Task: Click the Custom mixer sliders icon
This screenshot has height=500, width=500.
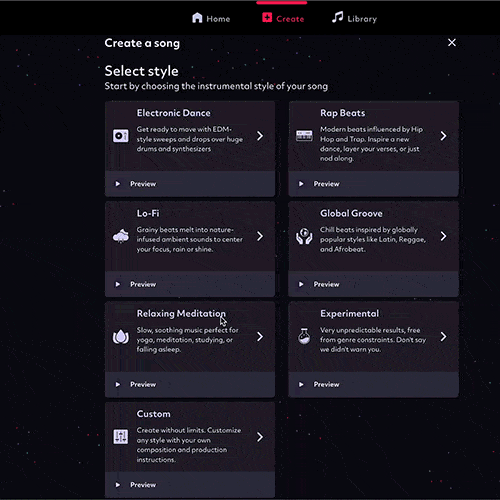Action: click(x=120, y=437)
